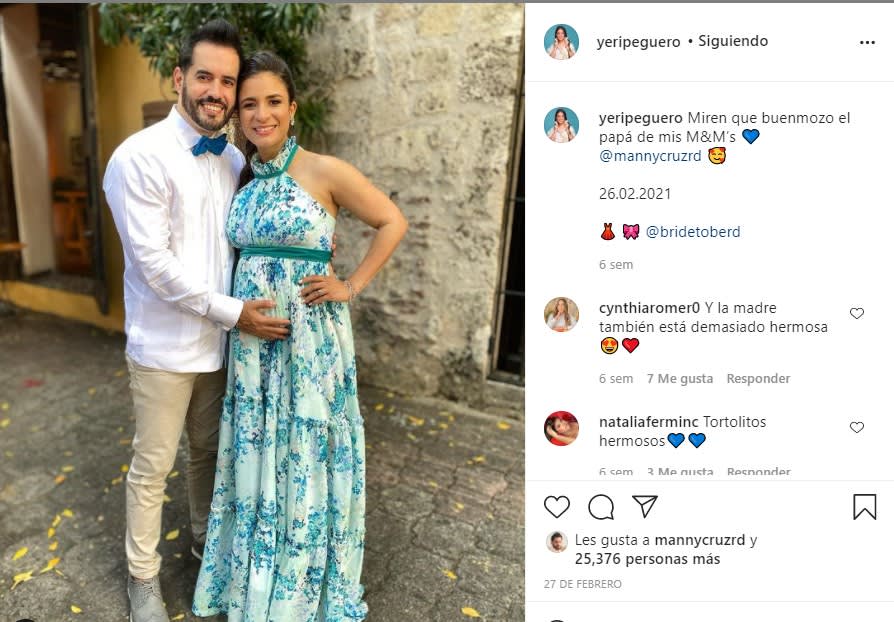View the 7 Me gusta likes list
This screenshot has height=622, width=894.
pyautogui.click(x=680, y=379)
